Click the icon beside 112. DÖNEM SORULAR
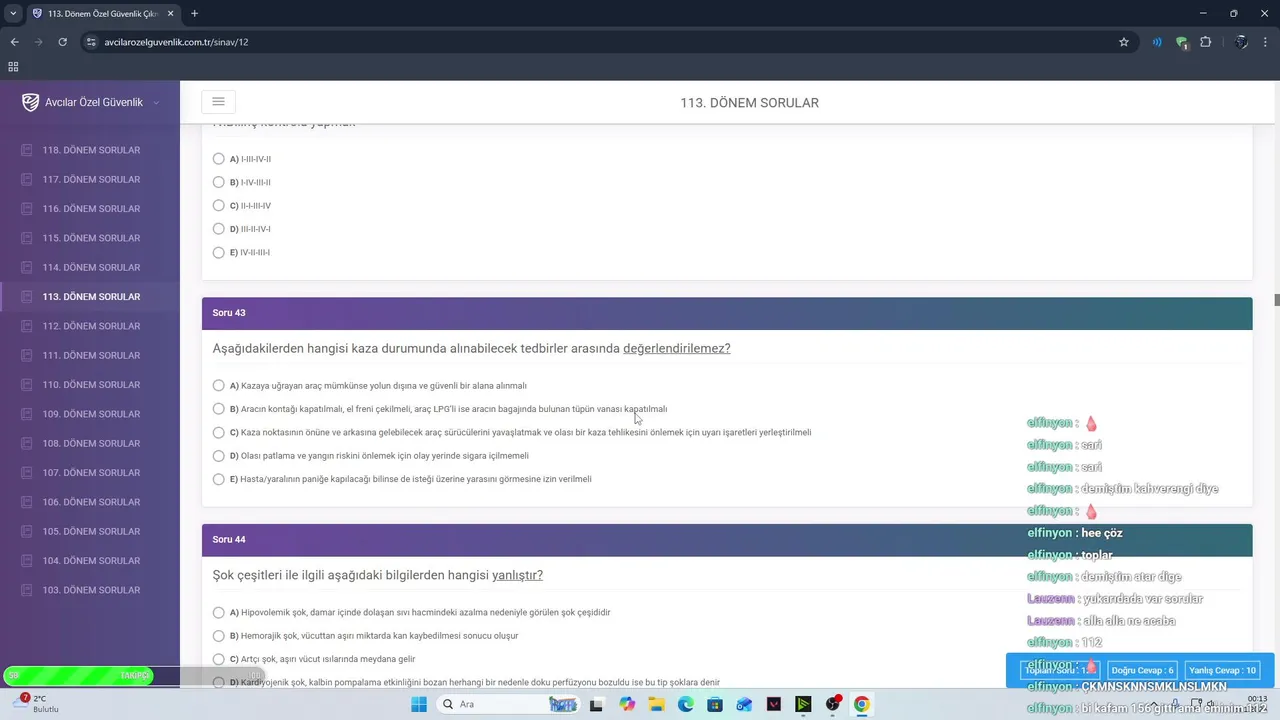This screenshot has width=1280, height=720. [x=27, y=326]
